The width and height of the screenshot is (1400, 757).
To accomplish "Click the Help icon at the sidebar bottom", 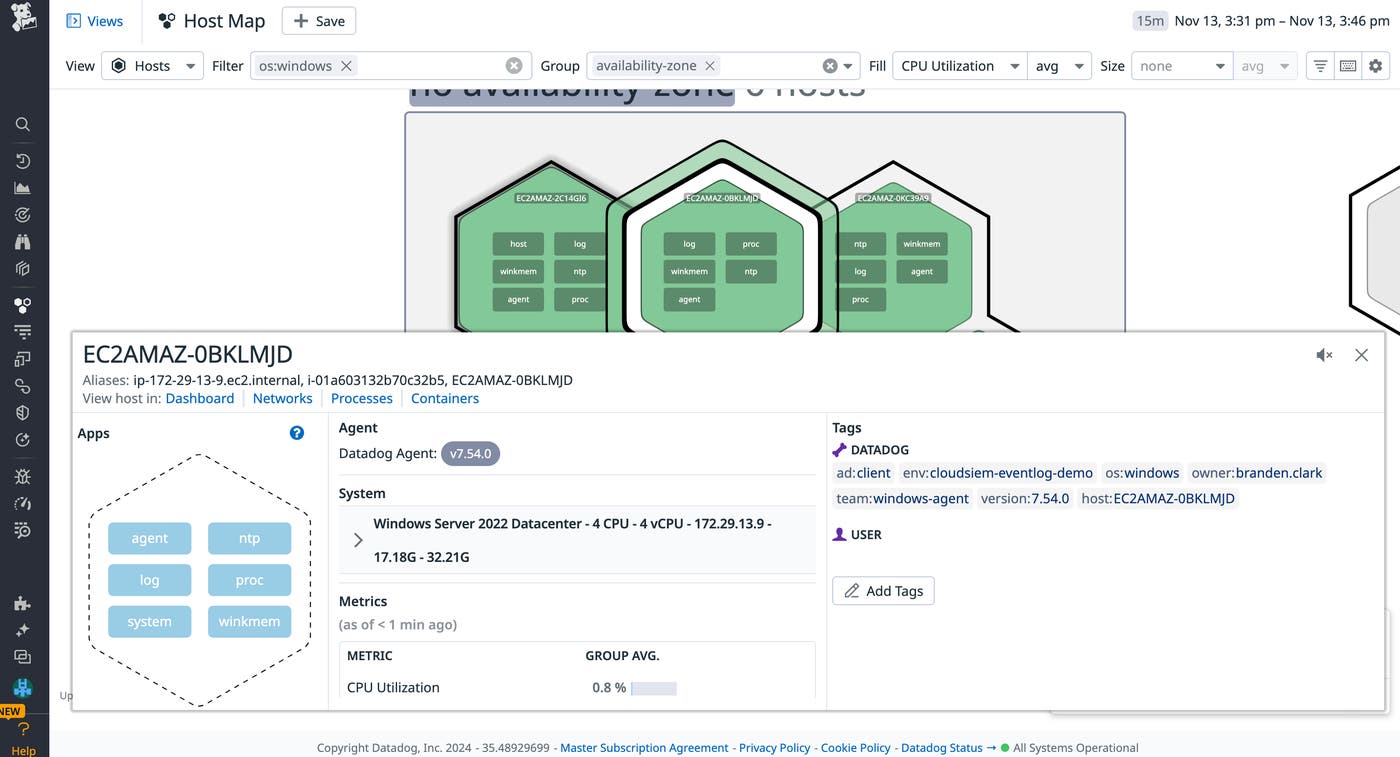I will point(22,729).
